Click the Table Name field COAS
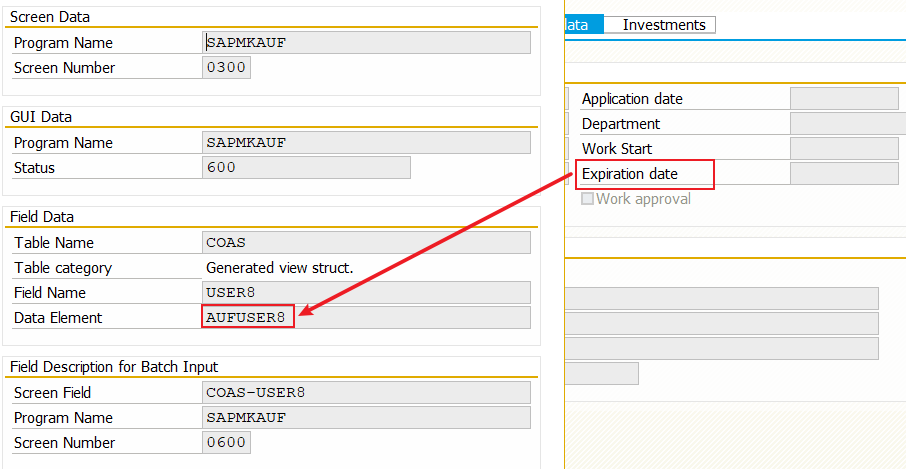This screenshot has width=906, height=469. click(x=366, y=243)
